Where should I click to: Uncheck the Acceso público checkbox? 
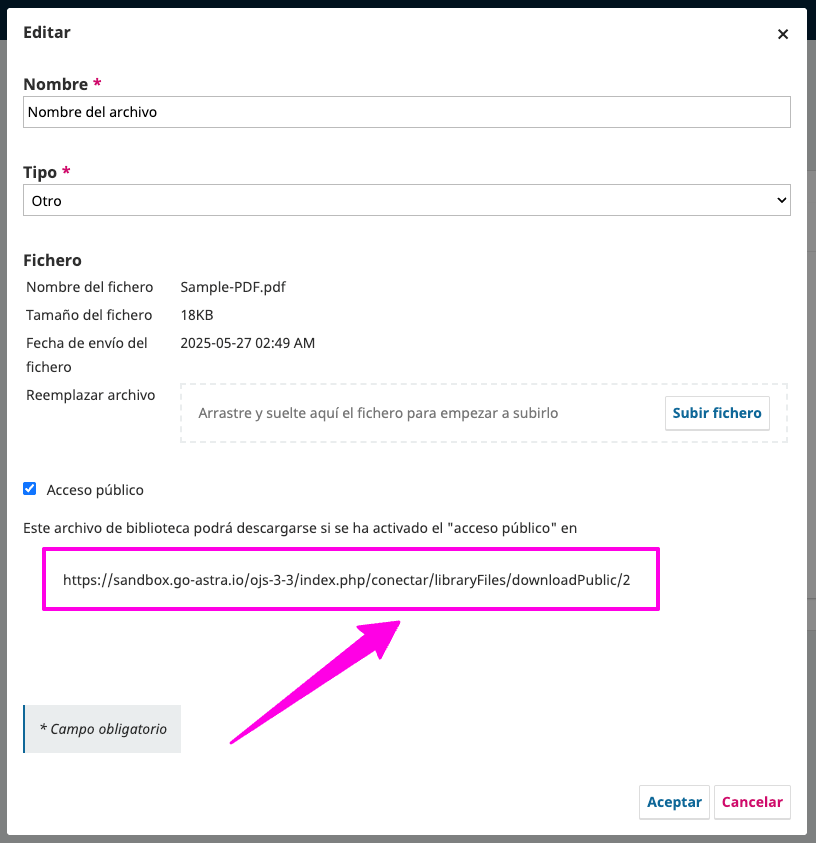coord(30,489)
